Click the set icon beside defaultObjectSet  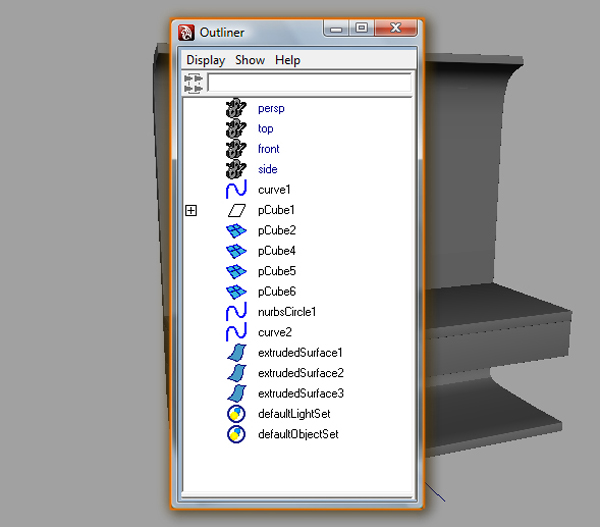236,434
